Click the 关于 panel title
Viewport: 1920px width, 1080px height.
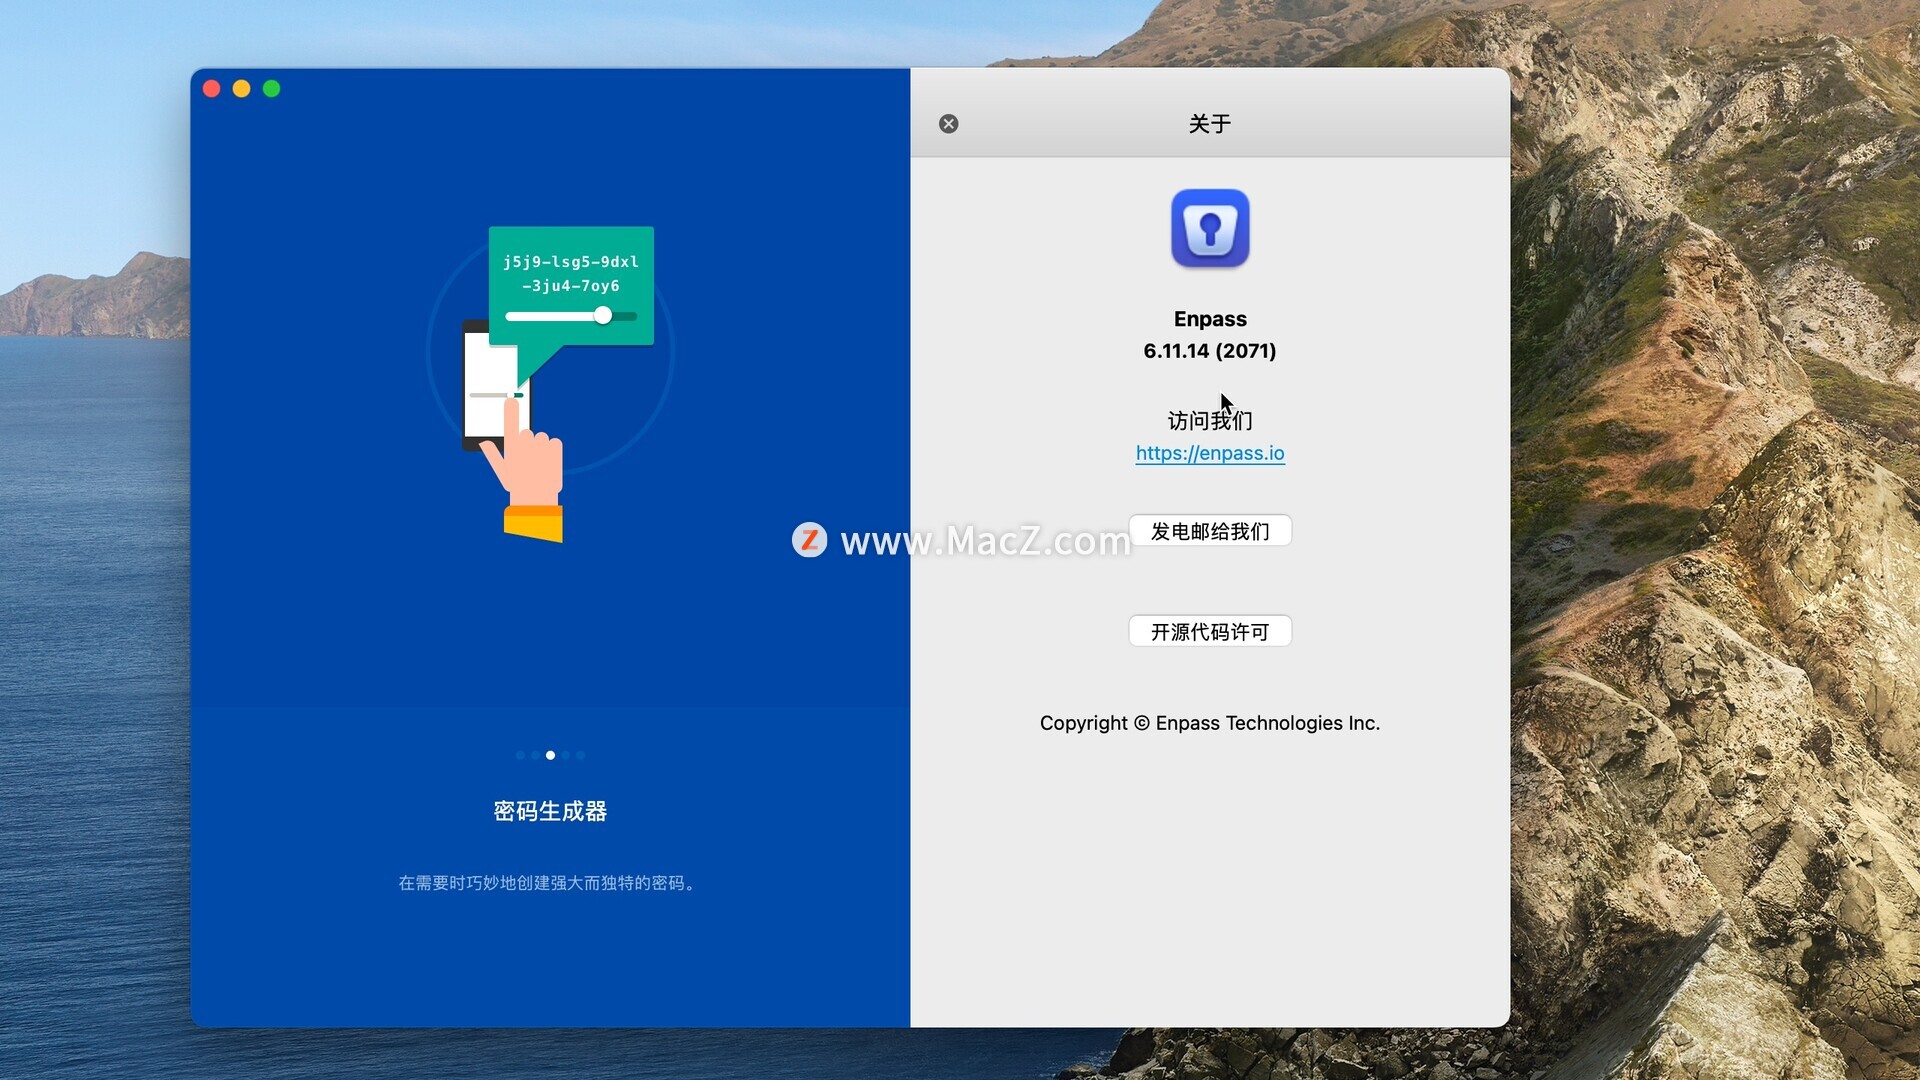(1210, 124)
